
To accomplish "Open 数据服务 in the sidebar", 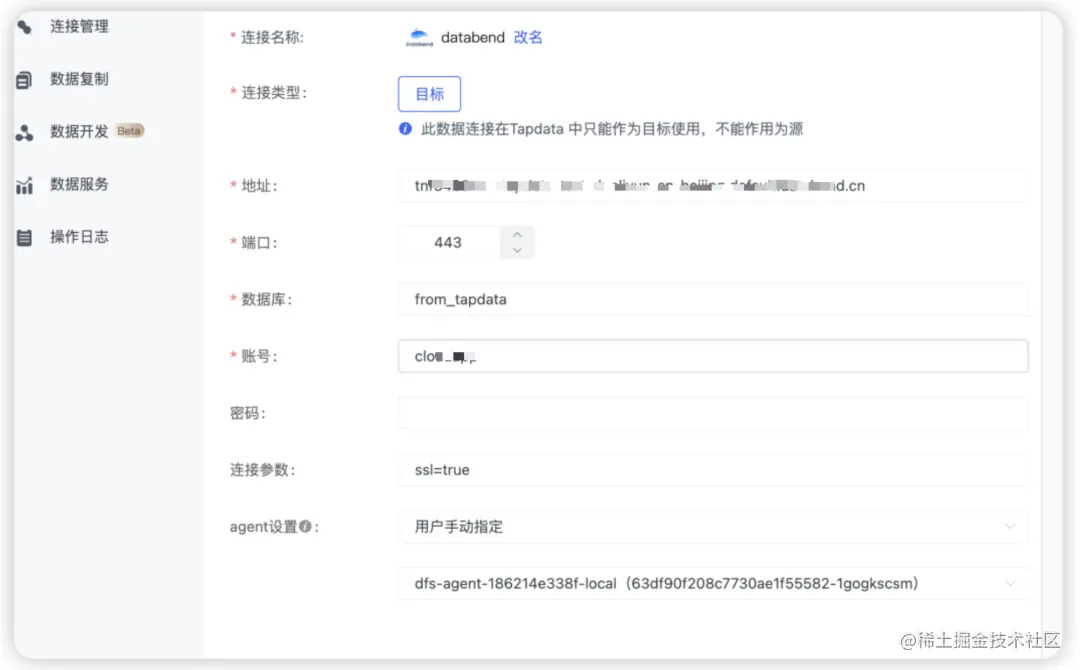I will 79,184.
